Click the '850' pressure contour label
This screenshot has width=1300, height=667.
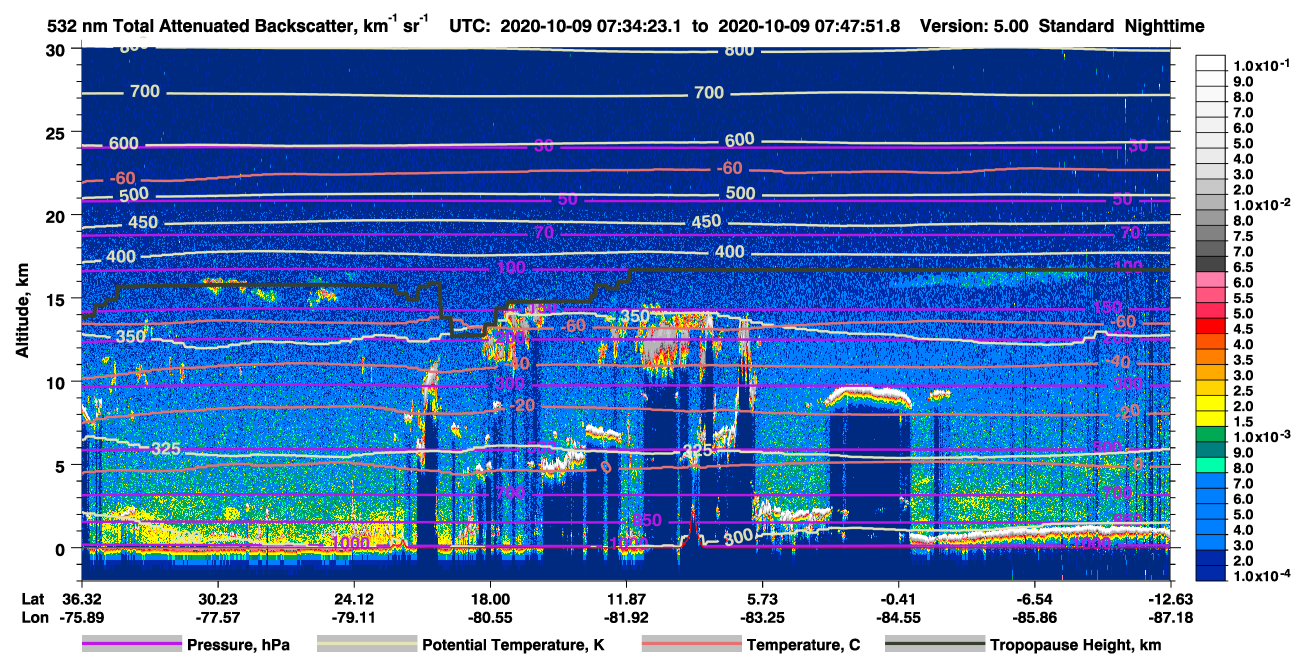[648, 520]
